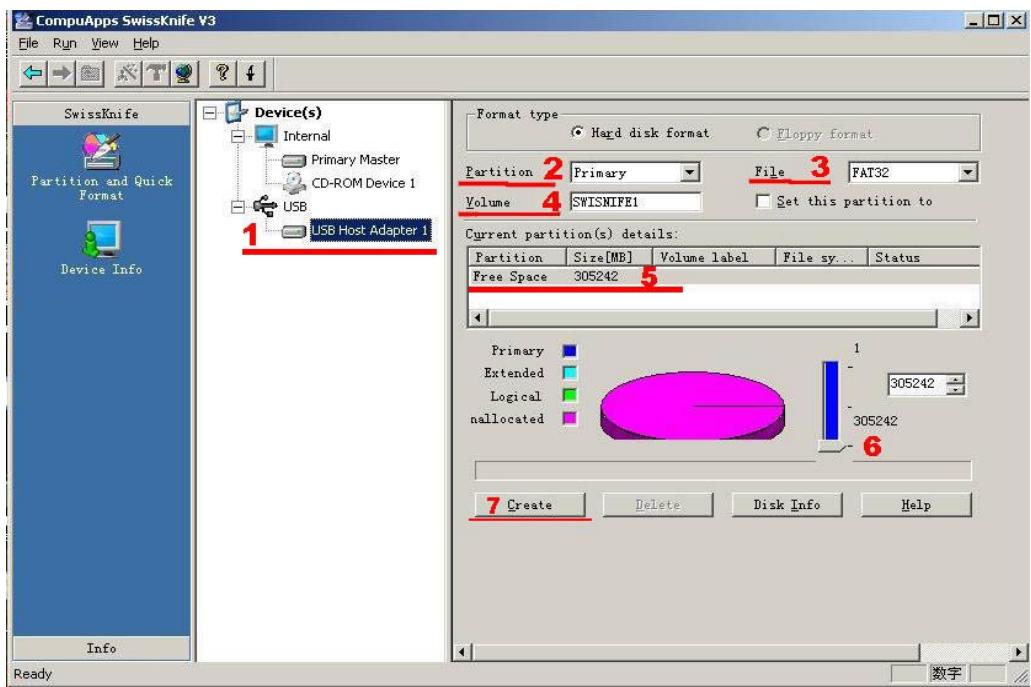Image resolution: width=1031 pixels, height=687 pixels.
Task: Click the T-shaped tool toolbar icon
Action: pyautogui.click(x=156, y=73)
